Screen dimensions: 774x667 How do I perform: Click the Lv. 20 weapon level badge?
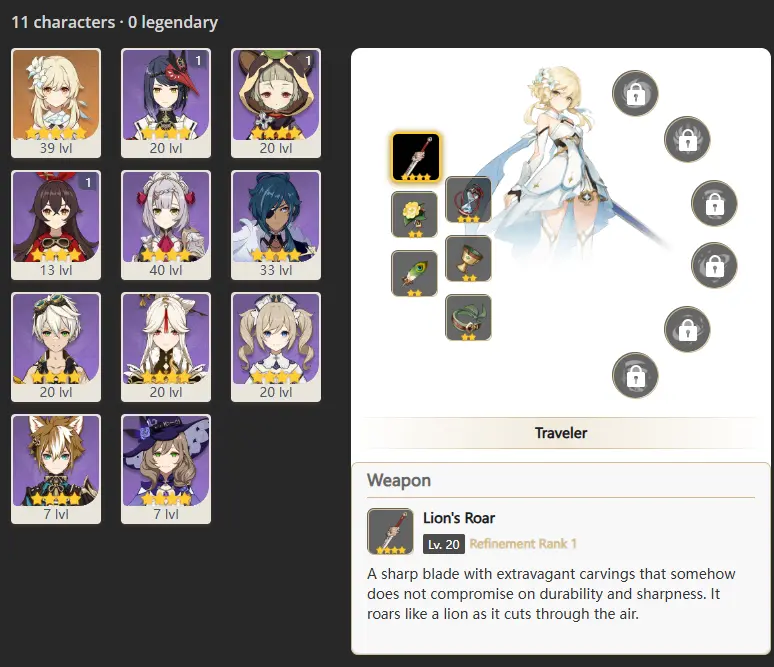coord(443,544)
